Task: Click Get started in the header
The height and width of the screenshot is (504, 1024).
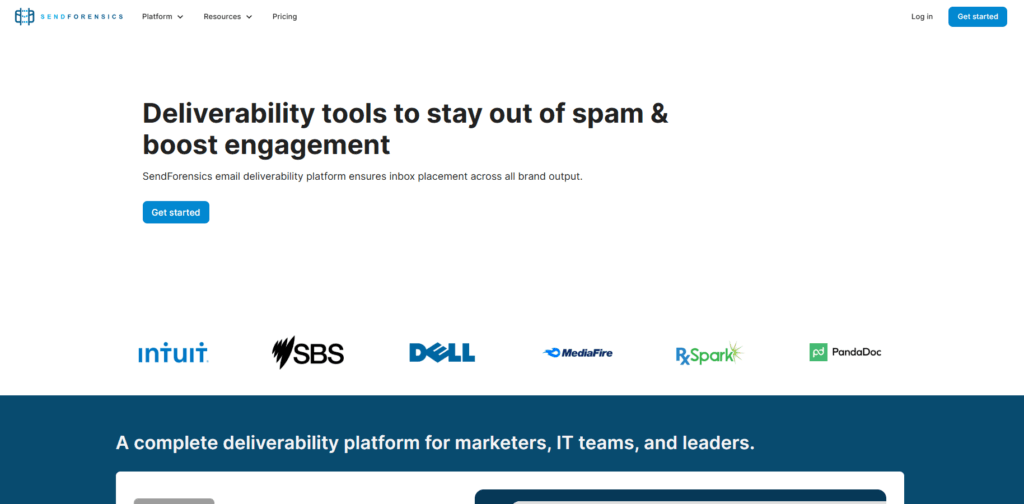Action: pyautogui.click(x=978, y=16)
